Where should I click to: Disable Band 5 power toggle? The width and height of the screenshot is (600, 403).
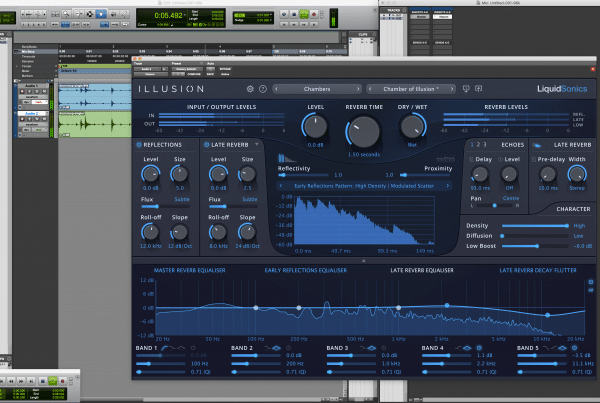(x=574, y=348)
